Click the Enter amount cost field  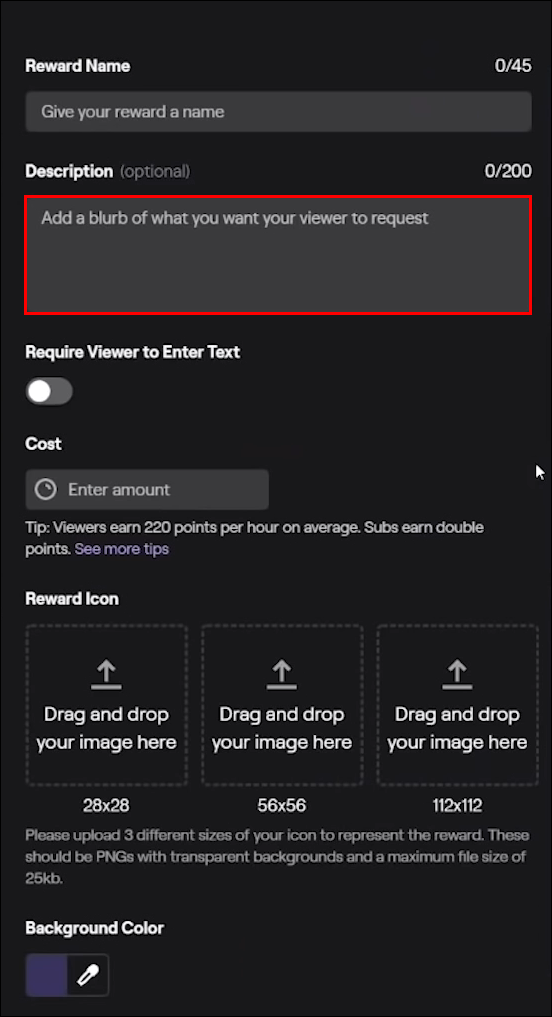click(x=147, y=489)
